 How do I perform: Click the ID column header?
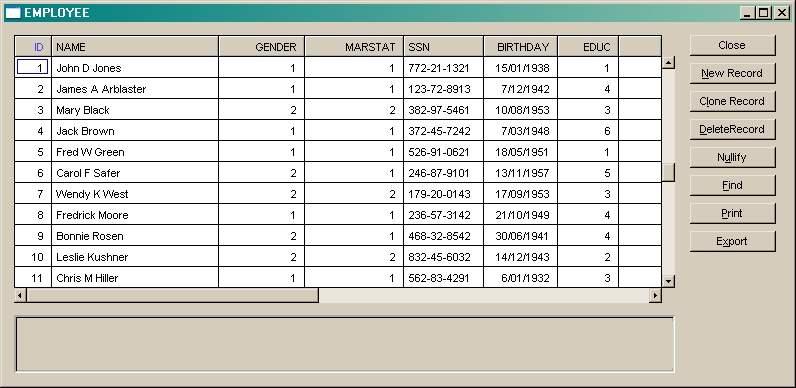point(33,47)
